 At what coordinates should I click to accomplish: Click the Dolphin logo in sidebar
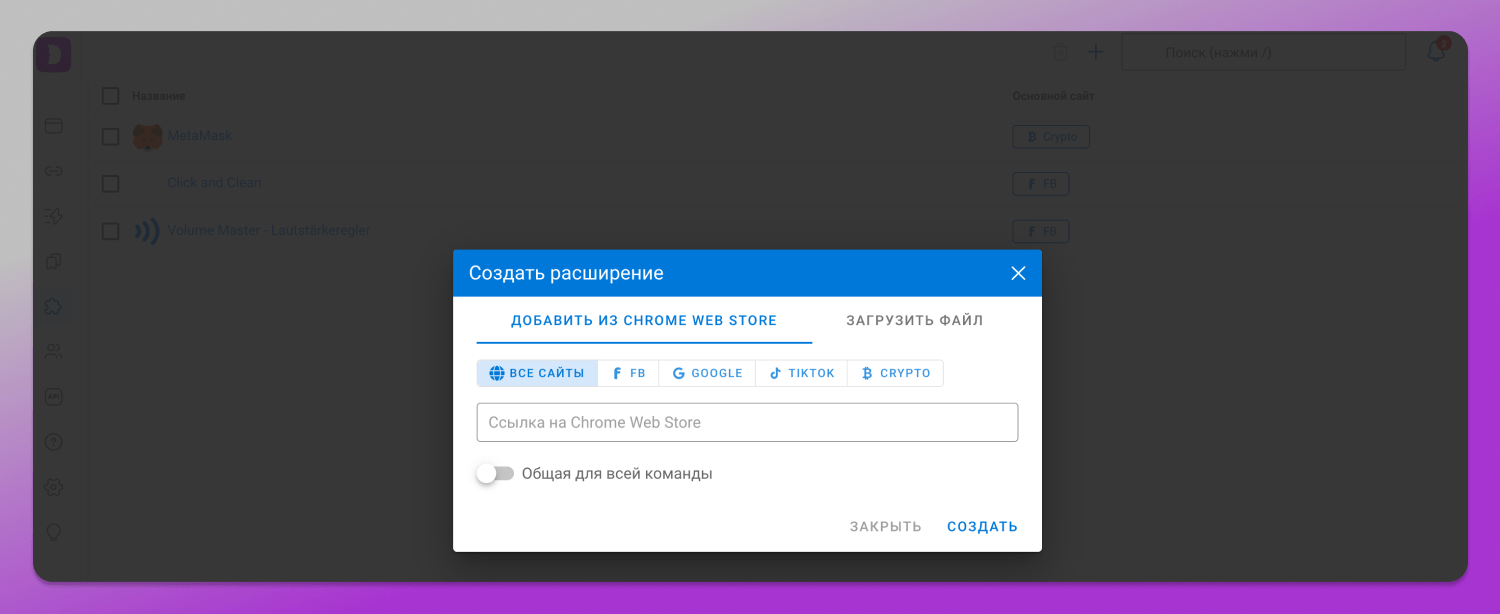[x=54, y=53]
